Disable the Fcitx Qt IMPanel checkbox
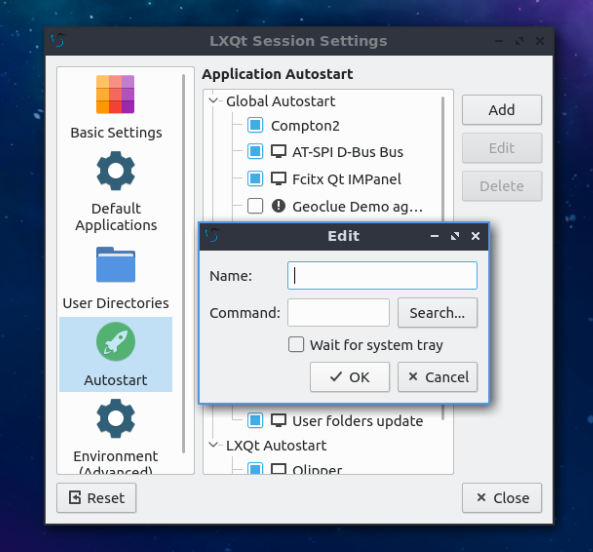Viewport: 593px width, 552px height. pos(255,179)
